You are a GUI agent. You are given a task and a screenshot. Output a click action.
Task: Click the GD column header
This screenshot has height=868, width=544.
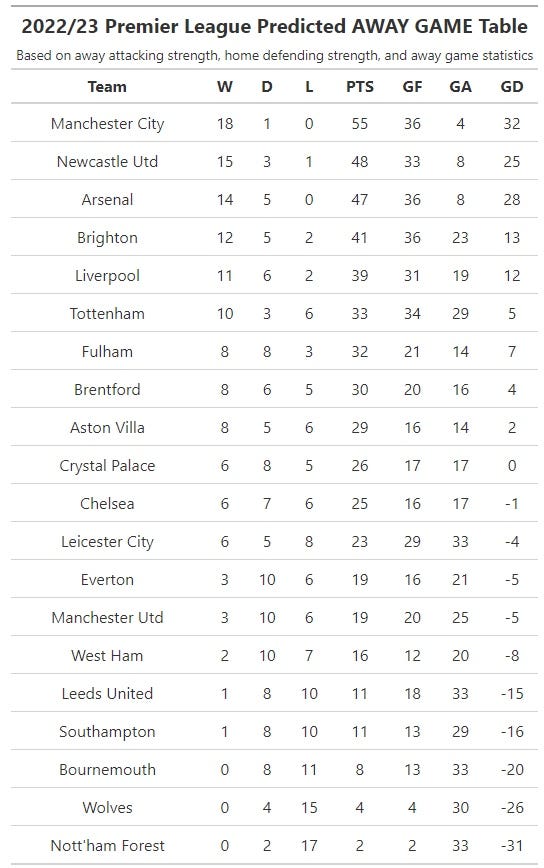[511, 87]
